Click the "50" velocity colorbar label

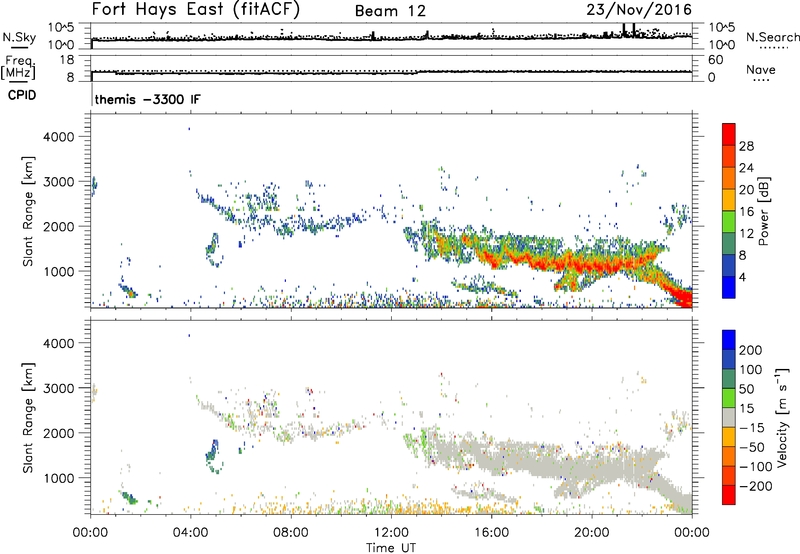[x=746, y=389]
